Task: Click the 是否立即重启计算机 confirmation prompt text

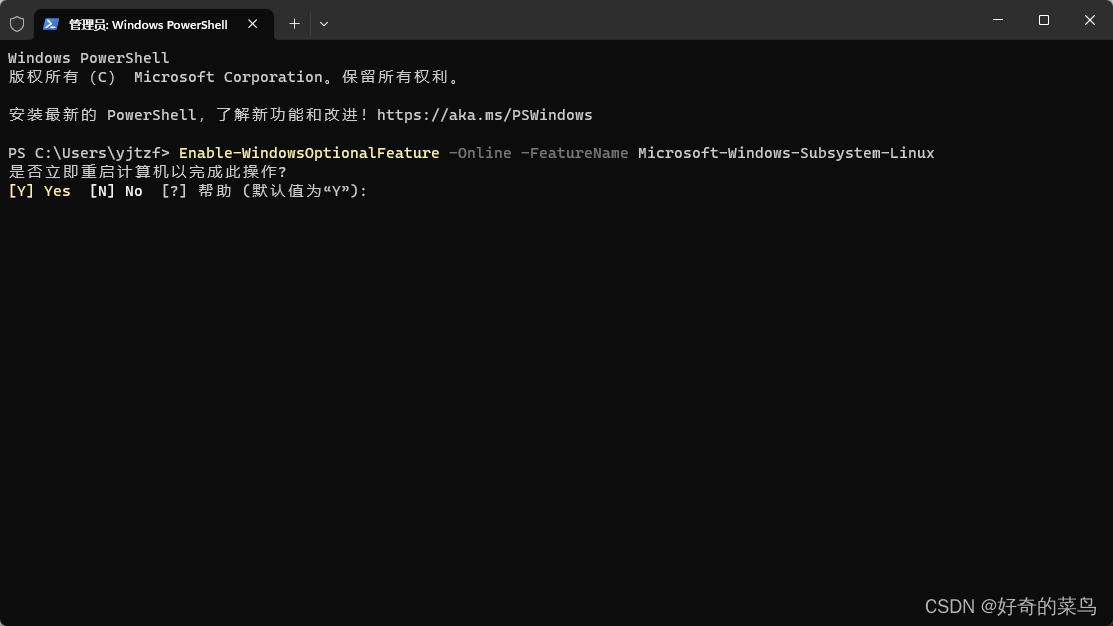Action: (x=147, y=172)
